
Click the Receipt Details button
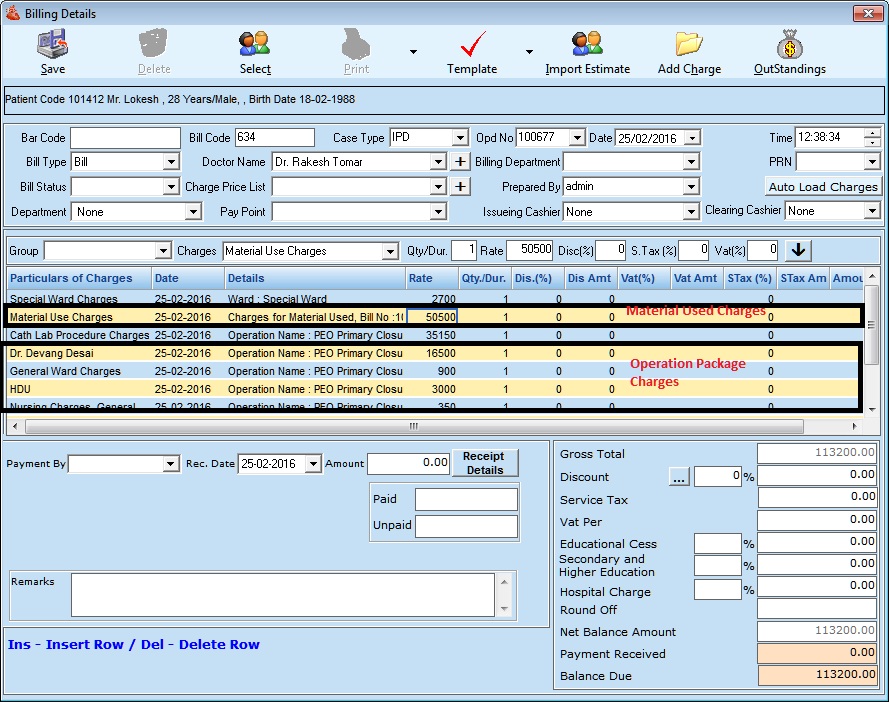(x=485, y=463)
